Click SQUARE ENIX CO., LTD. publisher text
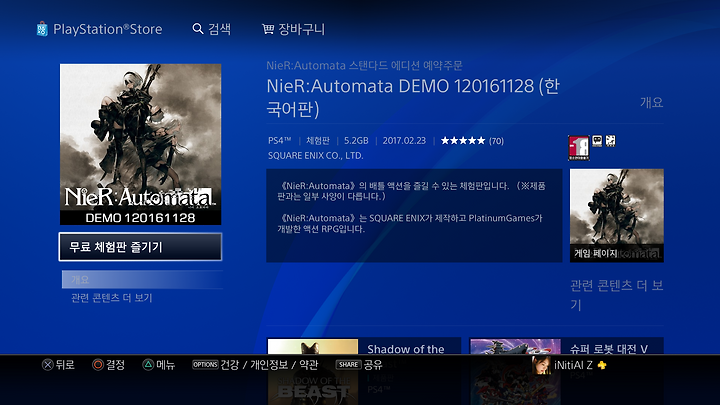Screen dimensions: 720x405 (315, 156)
